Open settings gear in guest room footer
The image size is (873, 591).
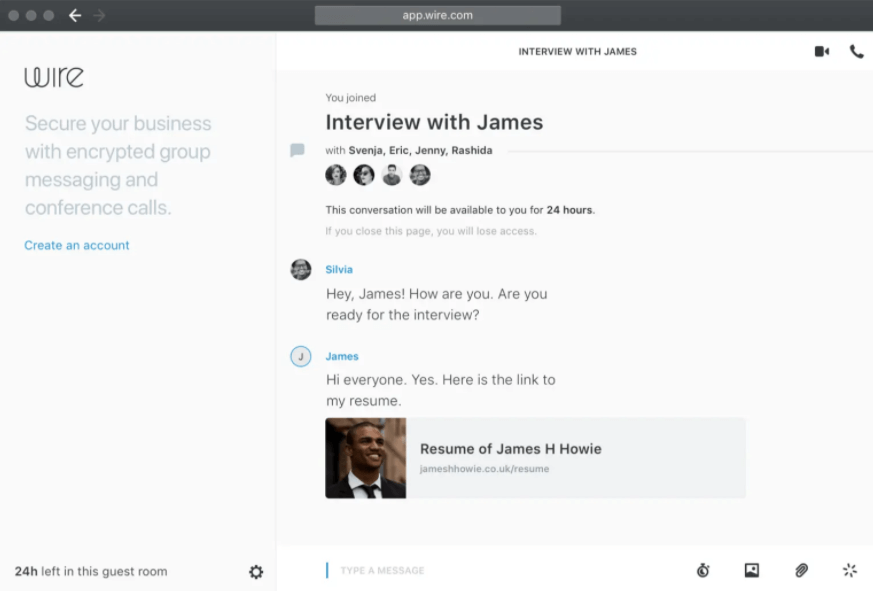[x=256, y=572]
